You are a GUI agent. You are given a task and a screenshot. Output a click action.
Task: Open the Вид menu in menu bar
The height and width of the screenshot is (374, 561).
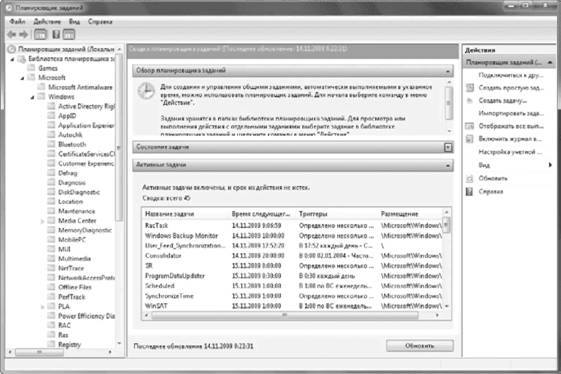(x=74, y=21)
